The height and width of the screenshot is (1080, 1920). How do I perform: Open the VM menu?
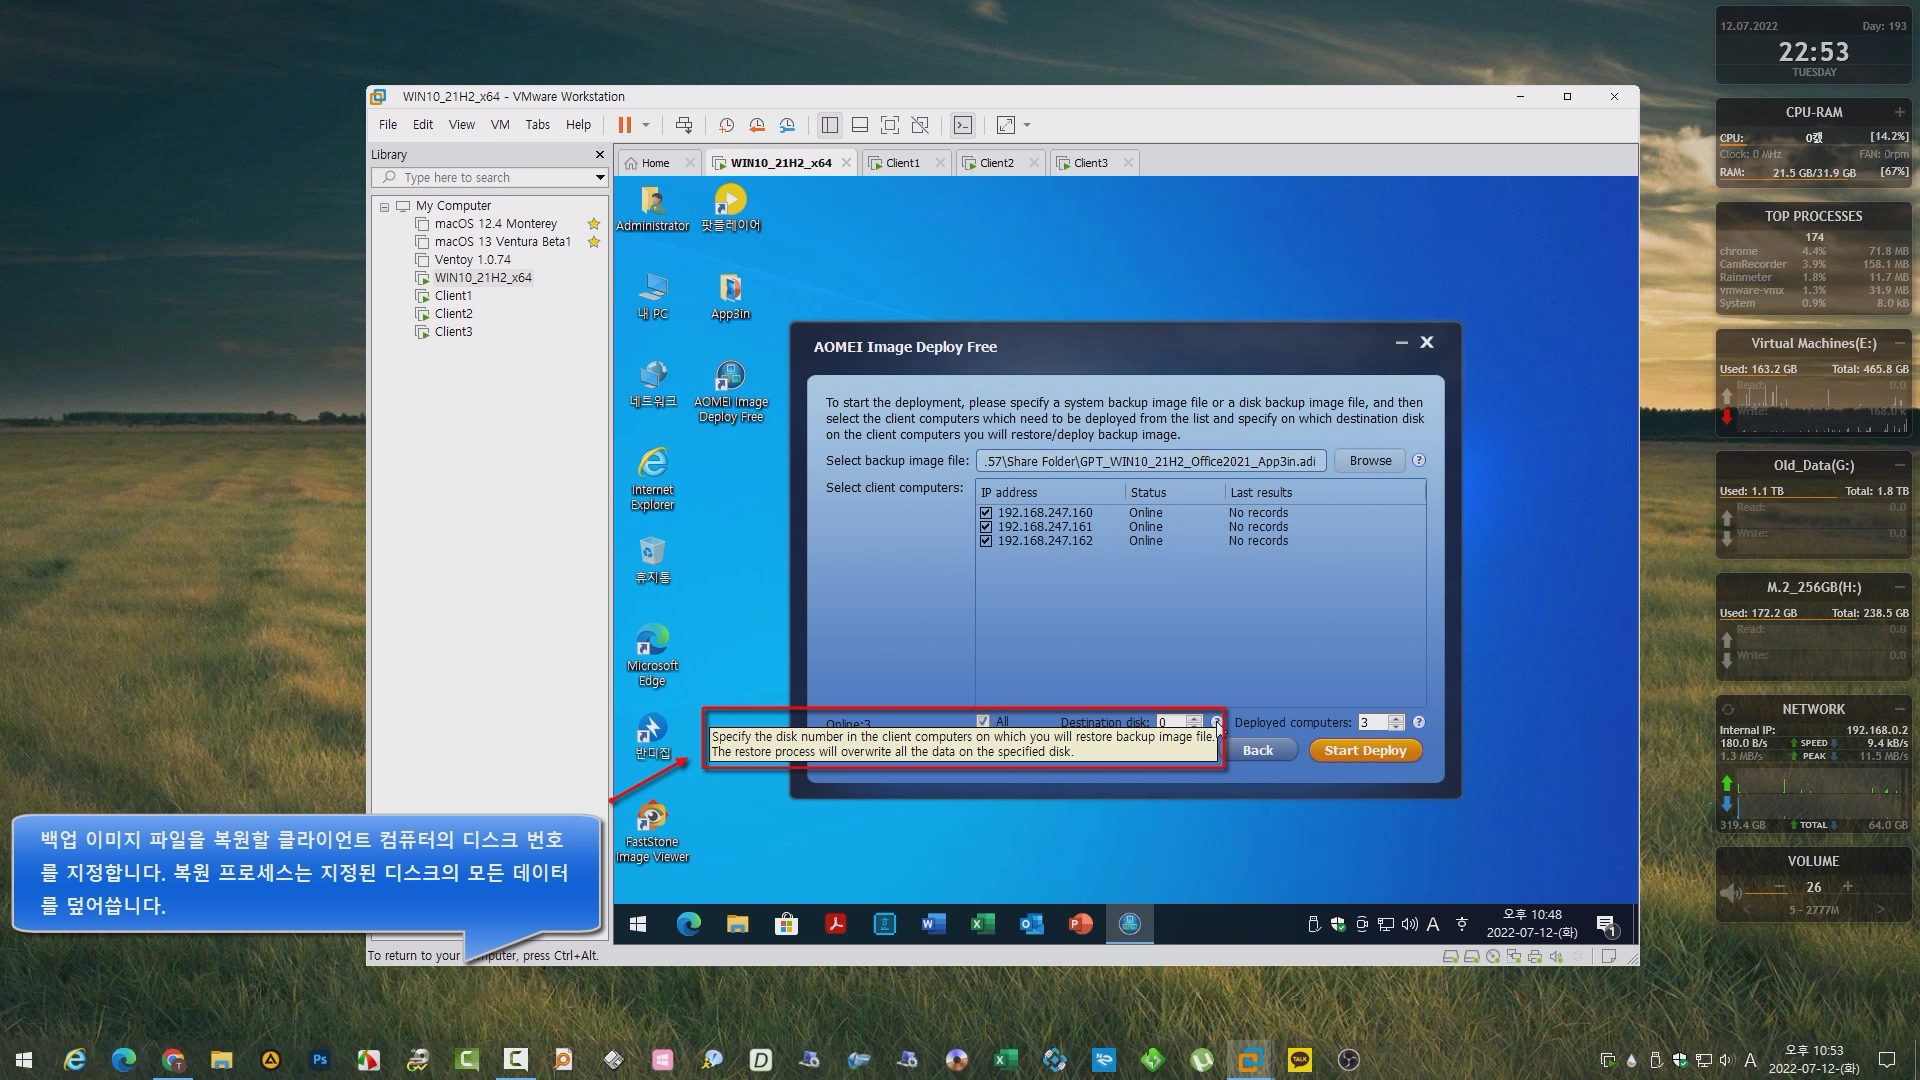pyautogui.click(x=500, y=125)
